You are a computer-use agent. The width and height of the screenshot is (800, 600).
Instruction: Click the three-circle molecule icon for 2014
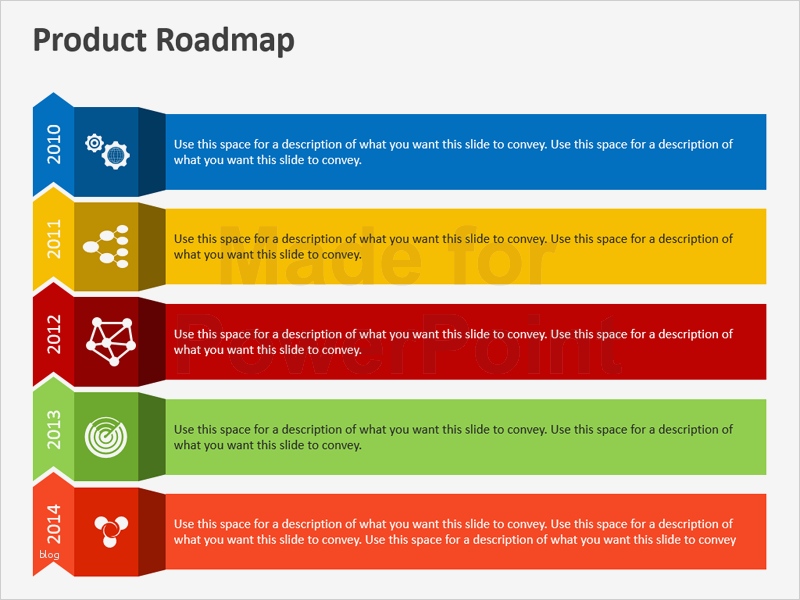[106, 530]
